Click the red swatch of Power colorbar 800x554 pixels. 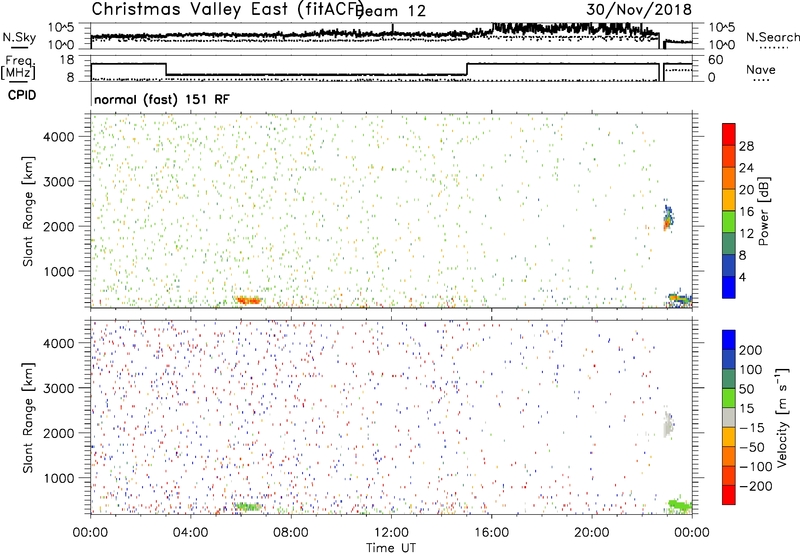click(x=729, y=134)
